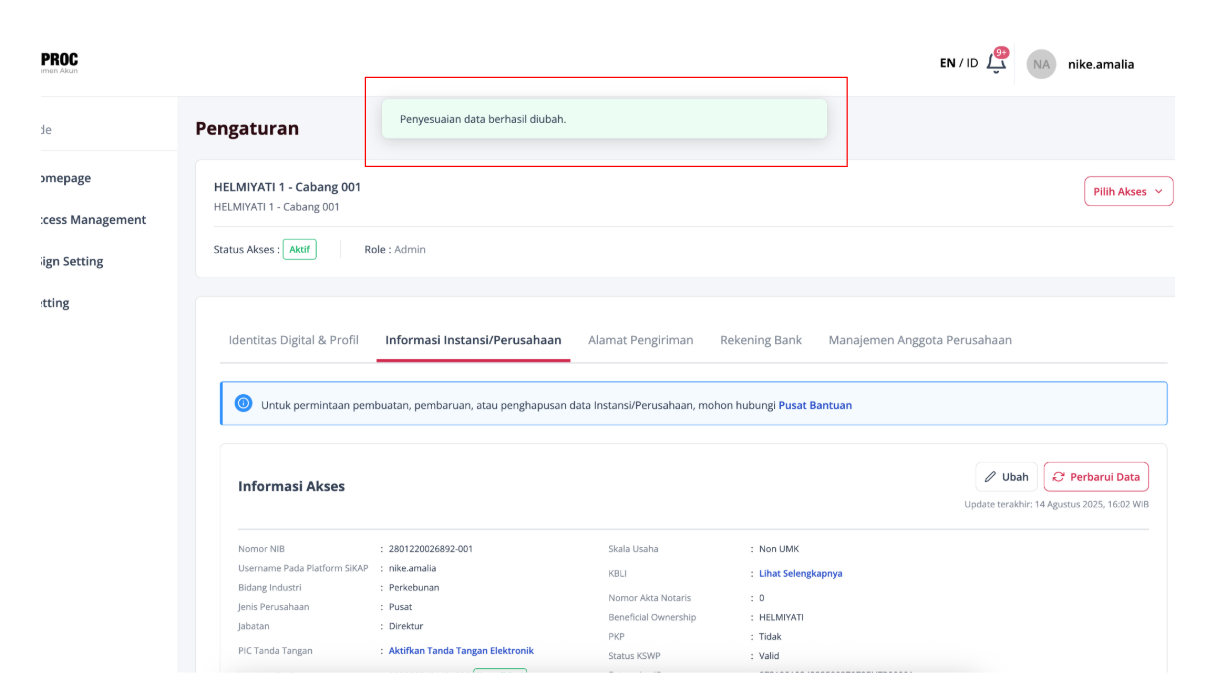1210x684 pixels.
Task: Click the Beneficial Ownership value HELMIYATI
Action: tap(781, 618)
